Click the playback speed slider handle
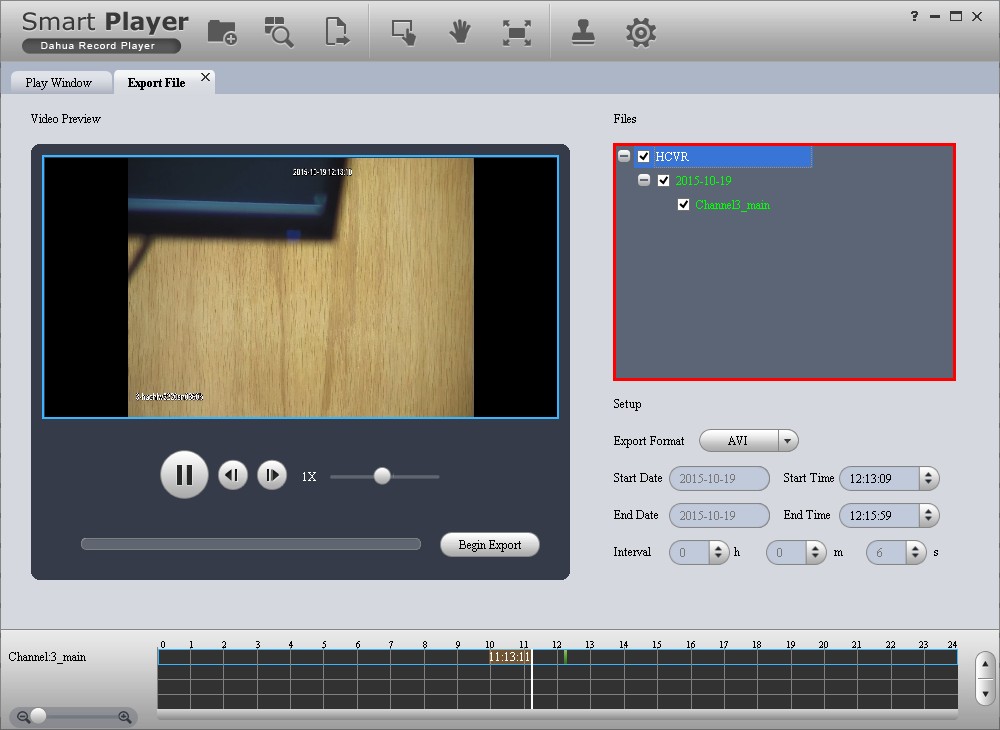Image resolution: width=1000 pixels, height=730 pixels. (x=382, y=476)
